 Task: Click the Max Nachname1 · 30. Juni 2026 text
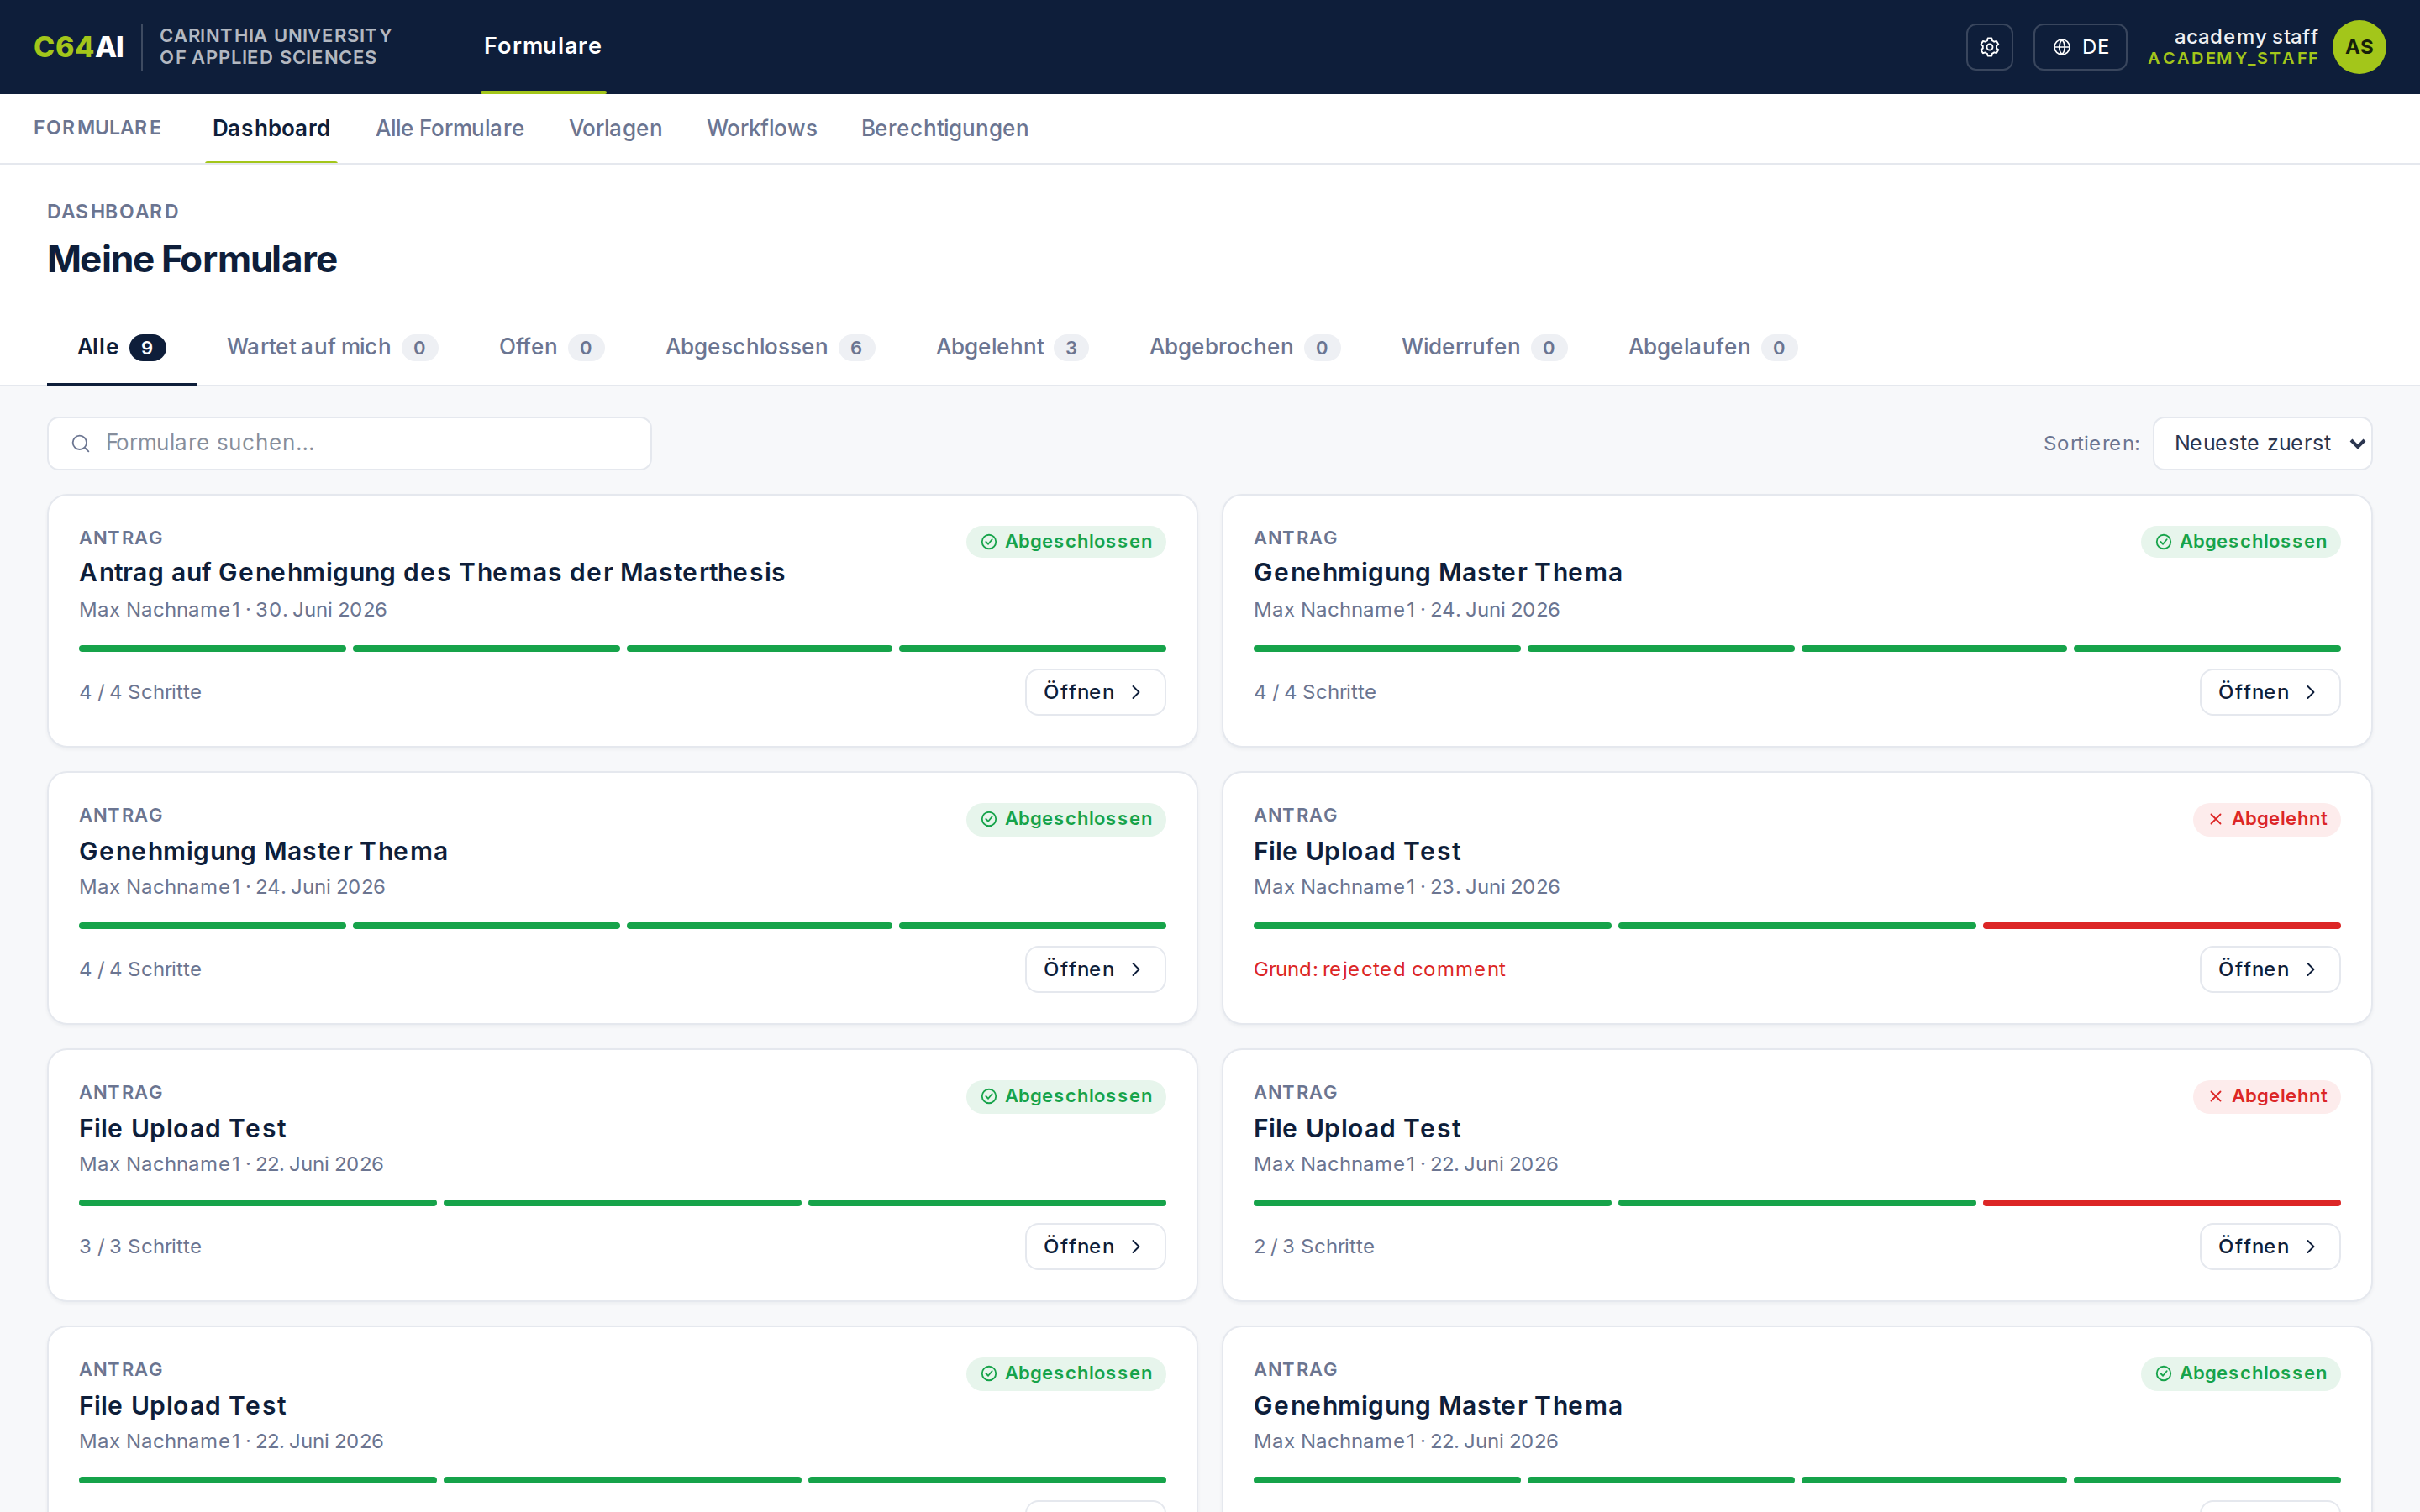pos(233,609)
